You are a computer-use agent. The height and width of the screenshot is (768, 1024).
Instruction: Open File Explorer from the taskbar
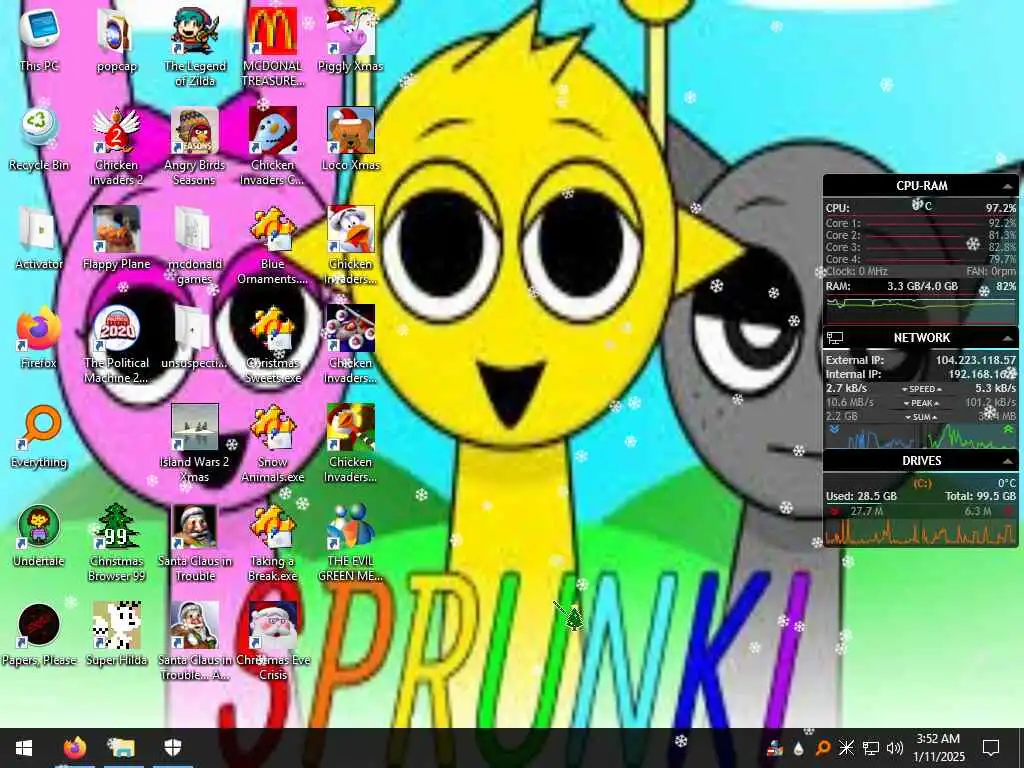[x=122, y=748]
